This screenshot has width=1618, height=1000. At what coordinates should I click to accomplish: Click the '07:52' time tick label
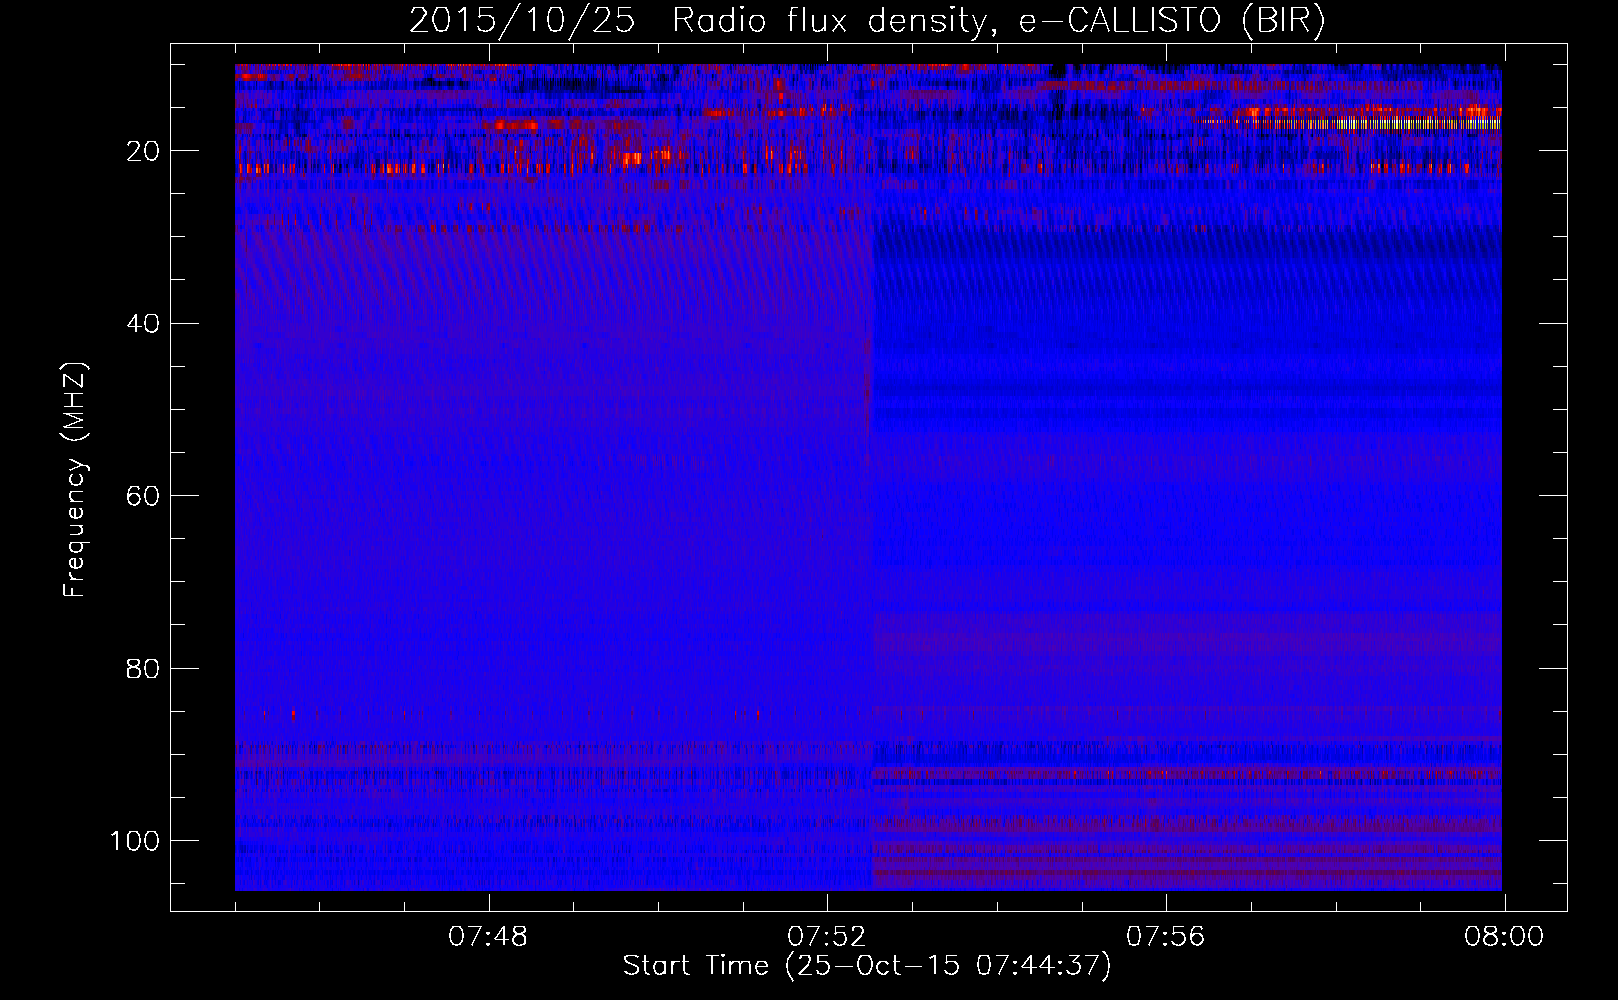[x=827, y=937]
